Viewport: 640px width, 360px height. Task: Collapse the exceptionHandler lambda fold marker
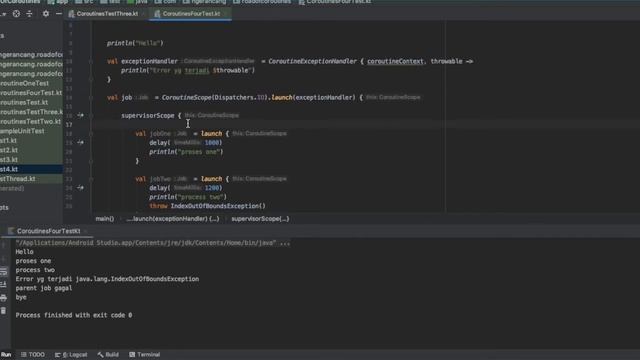(91, 61)
